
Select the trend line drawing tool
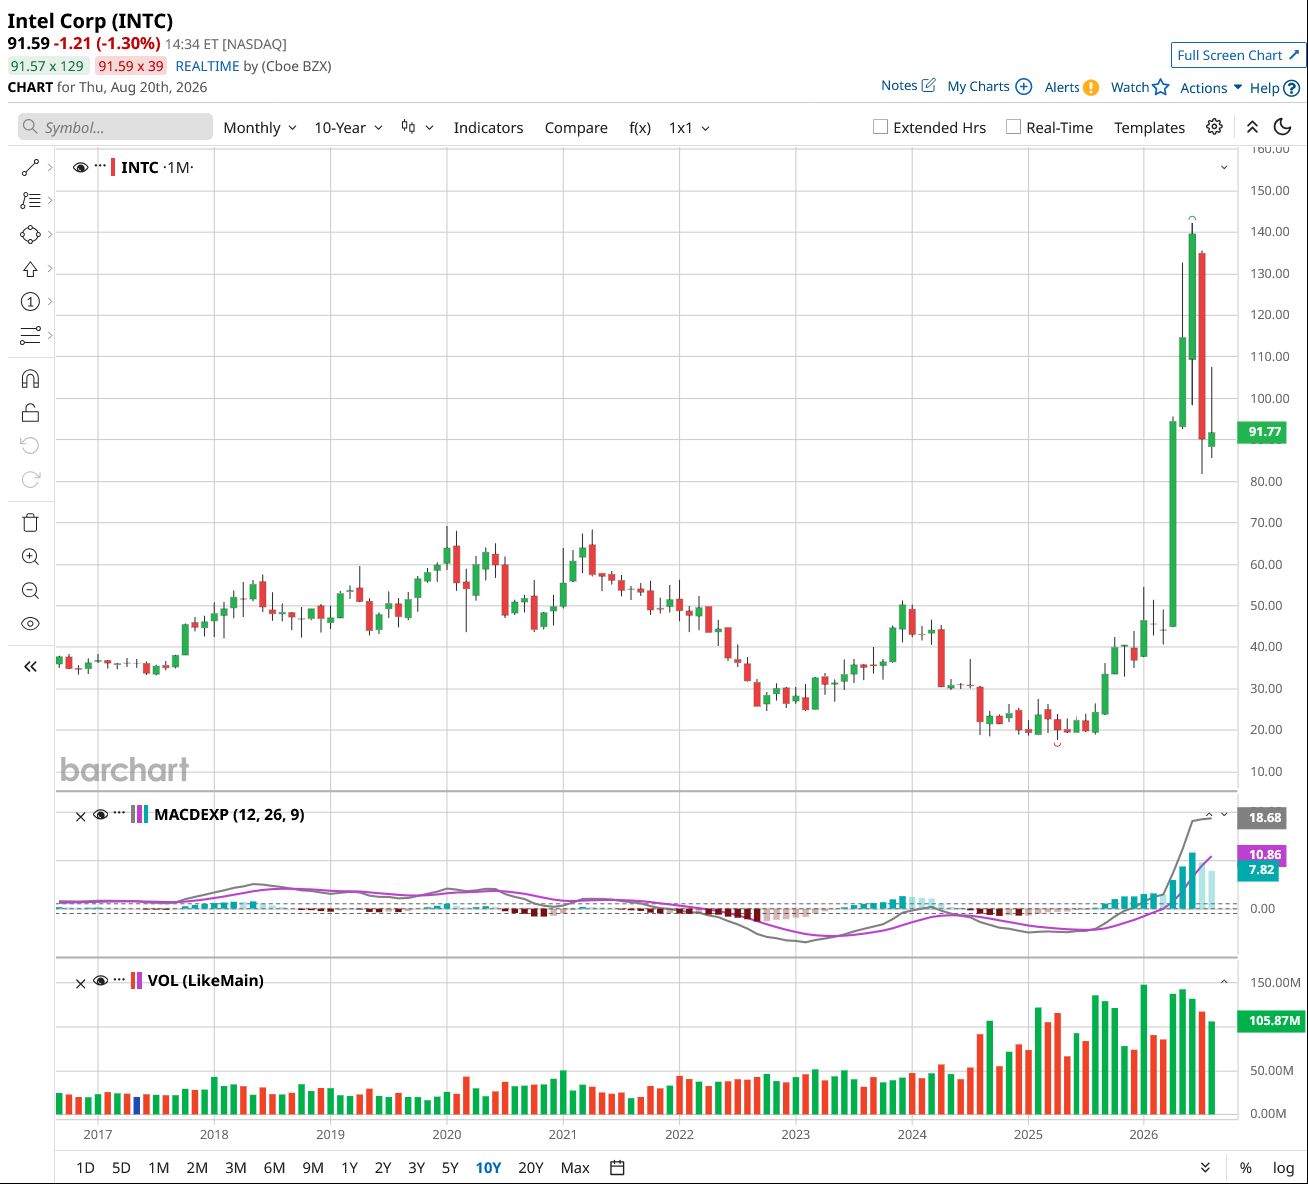(30, 167)
